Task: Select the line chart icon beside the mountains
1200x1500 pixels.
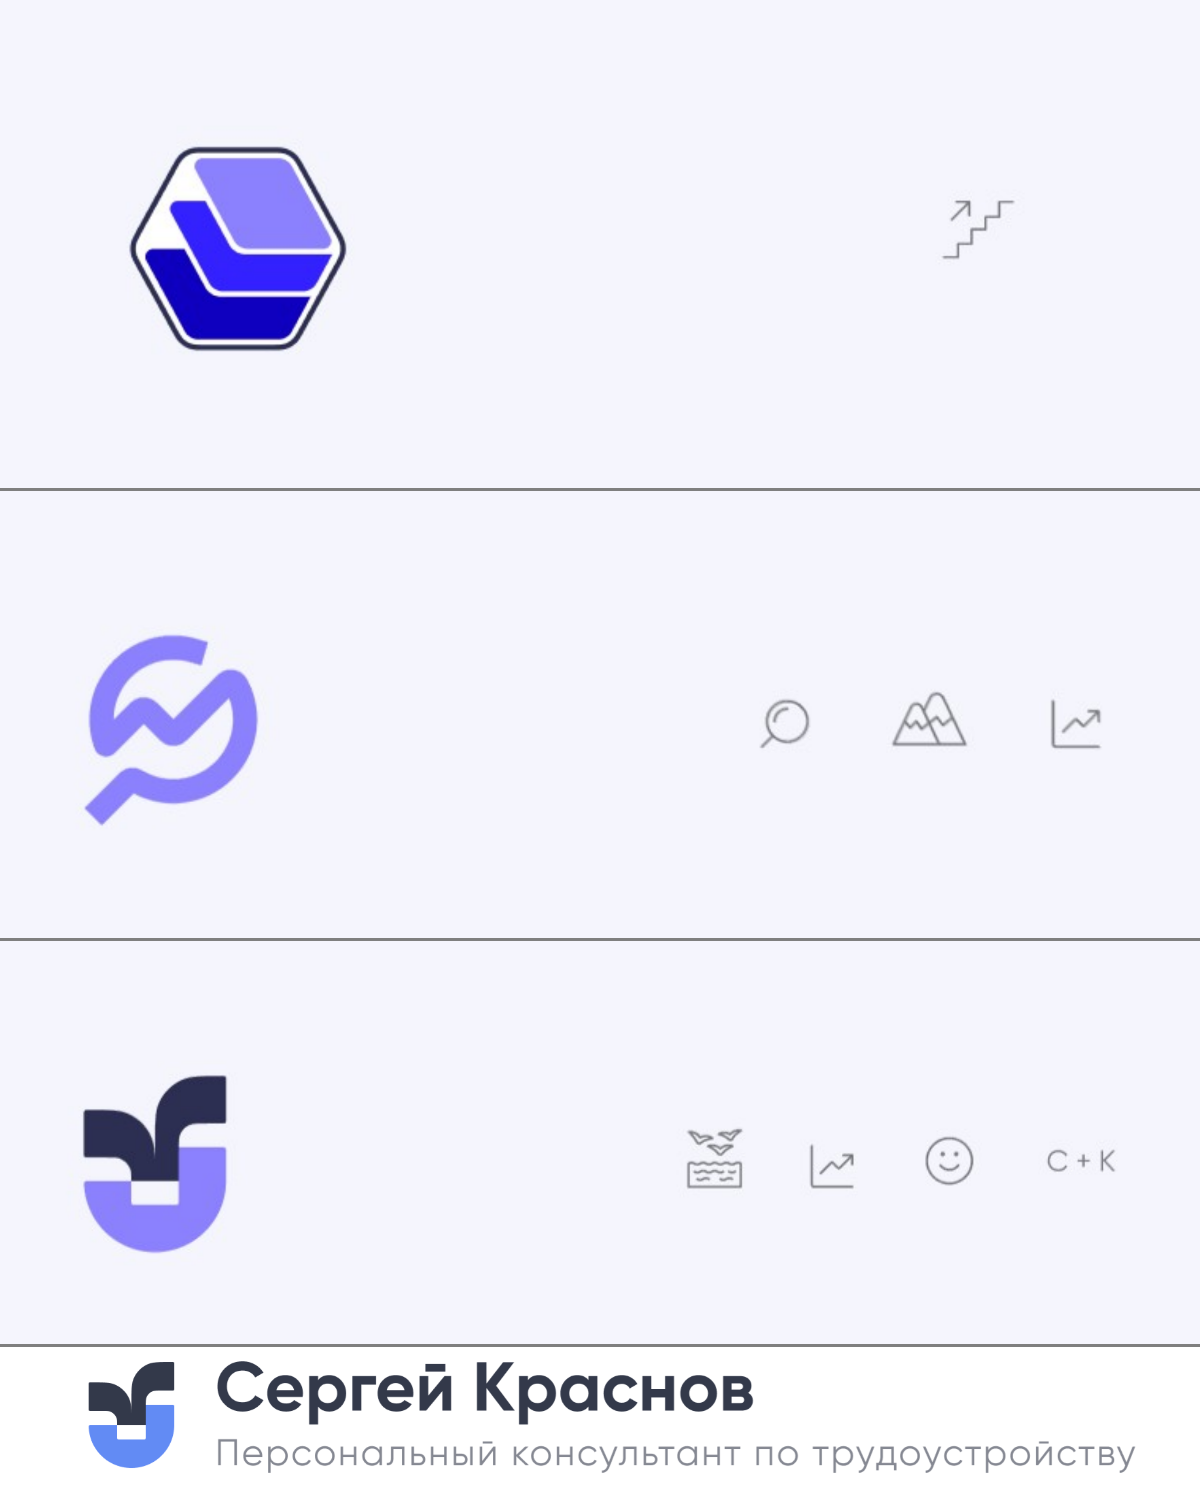Action: 1076,723
